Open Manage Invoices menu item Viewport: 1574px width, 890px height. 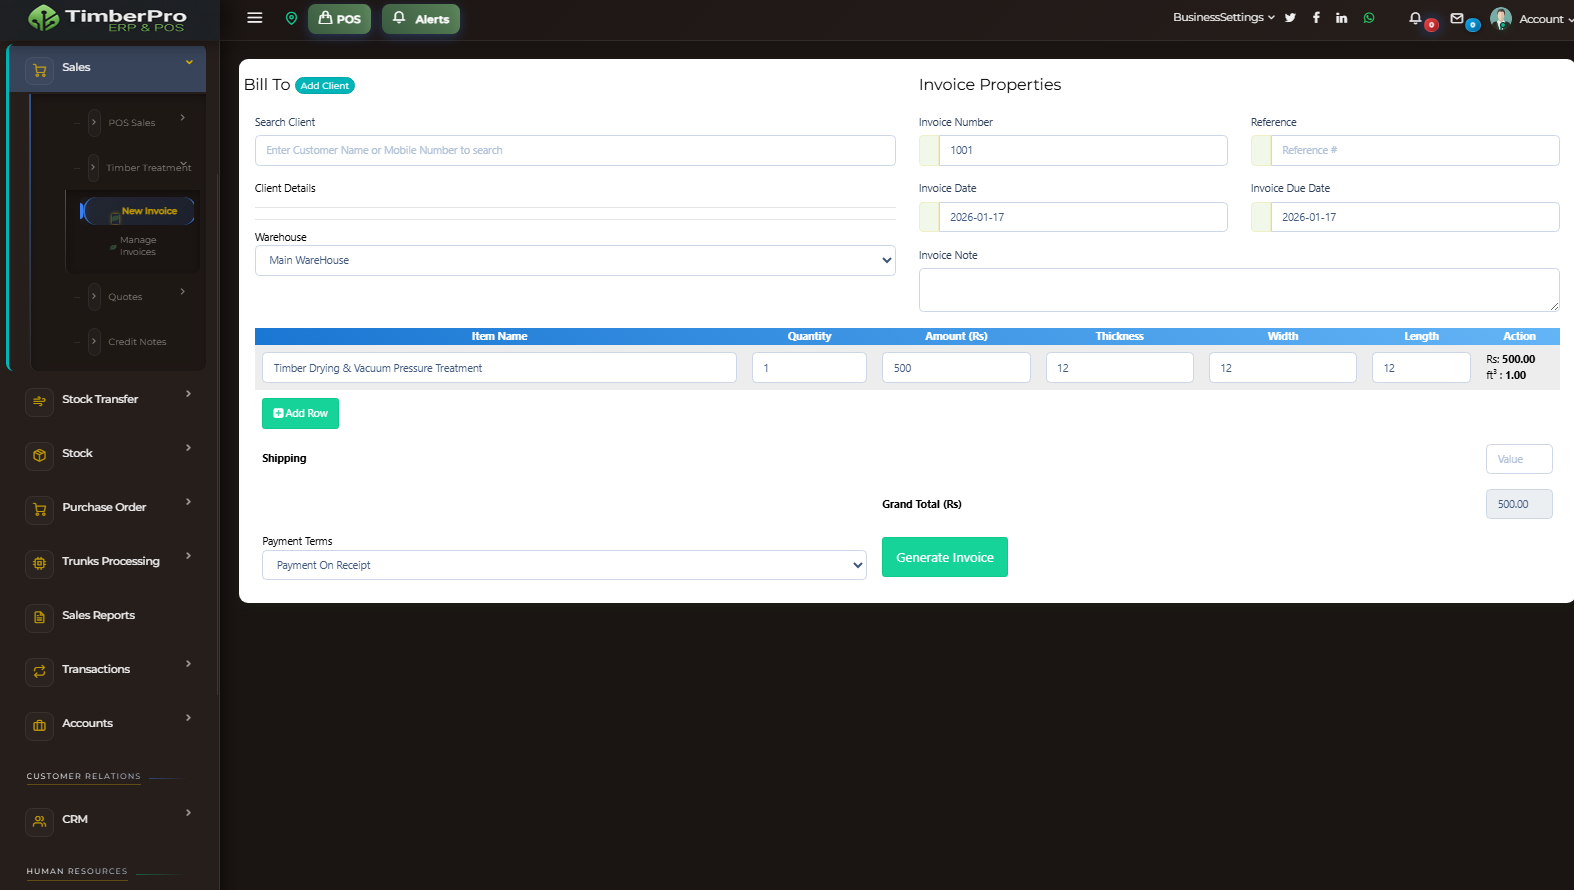(x=138, y=246)
